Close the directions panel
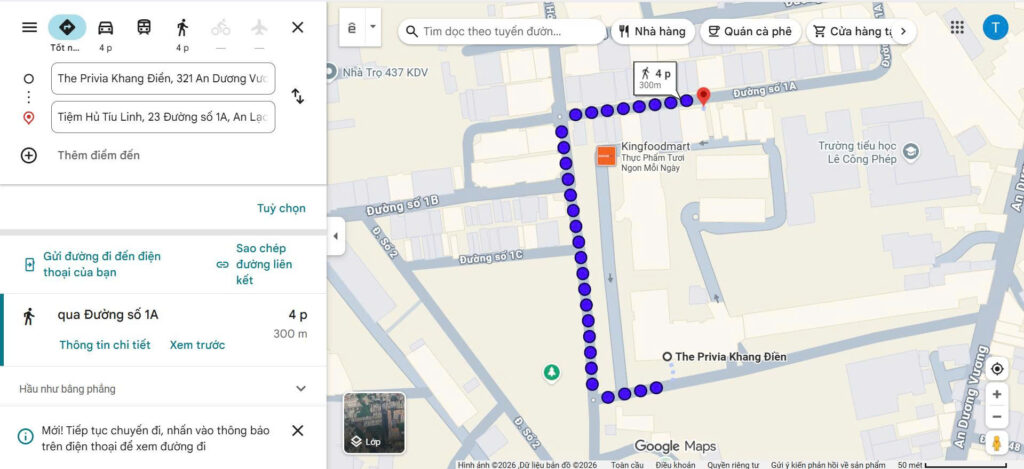Viewport: 1024px width, 469px height. [298, 27]
